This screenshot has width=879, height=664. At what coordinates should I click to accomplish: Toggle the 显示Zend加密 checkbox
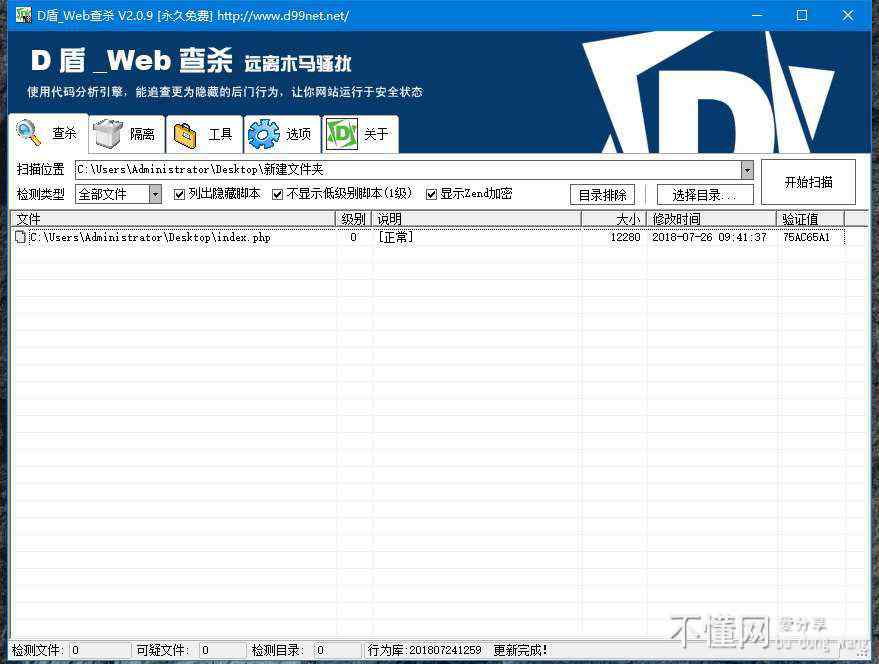tap(431, 194)
